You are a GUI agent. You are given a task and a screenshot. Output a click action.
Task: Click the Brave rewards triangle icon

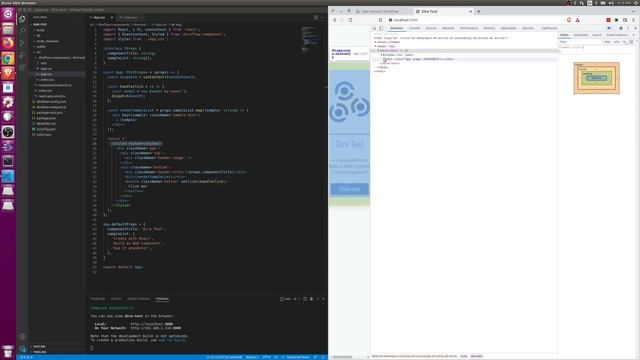[578, 20]
